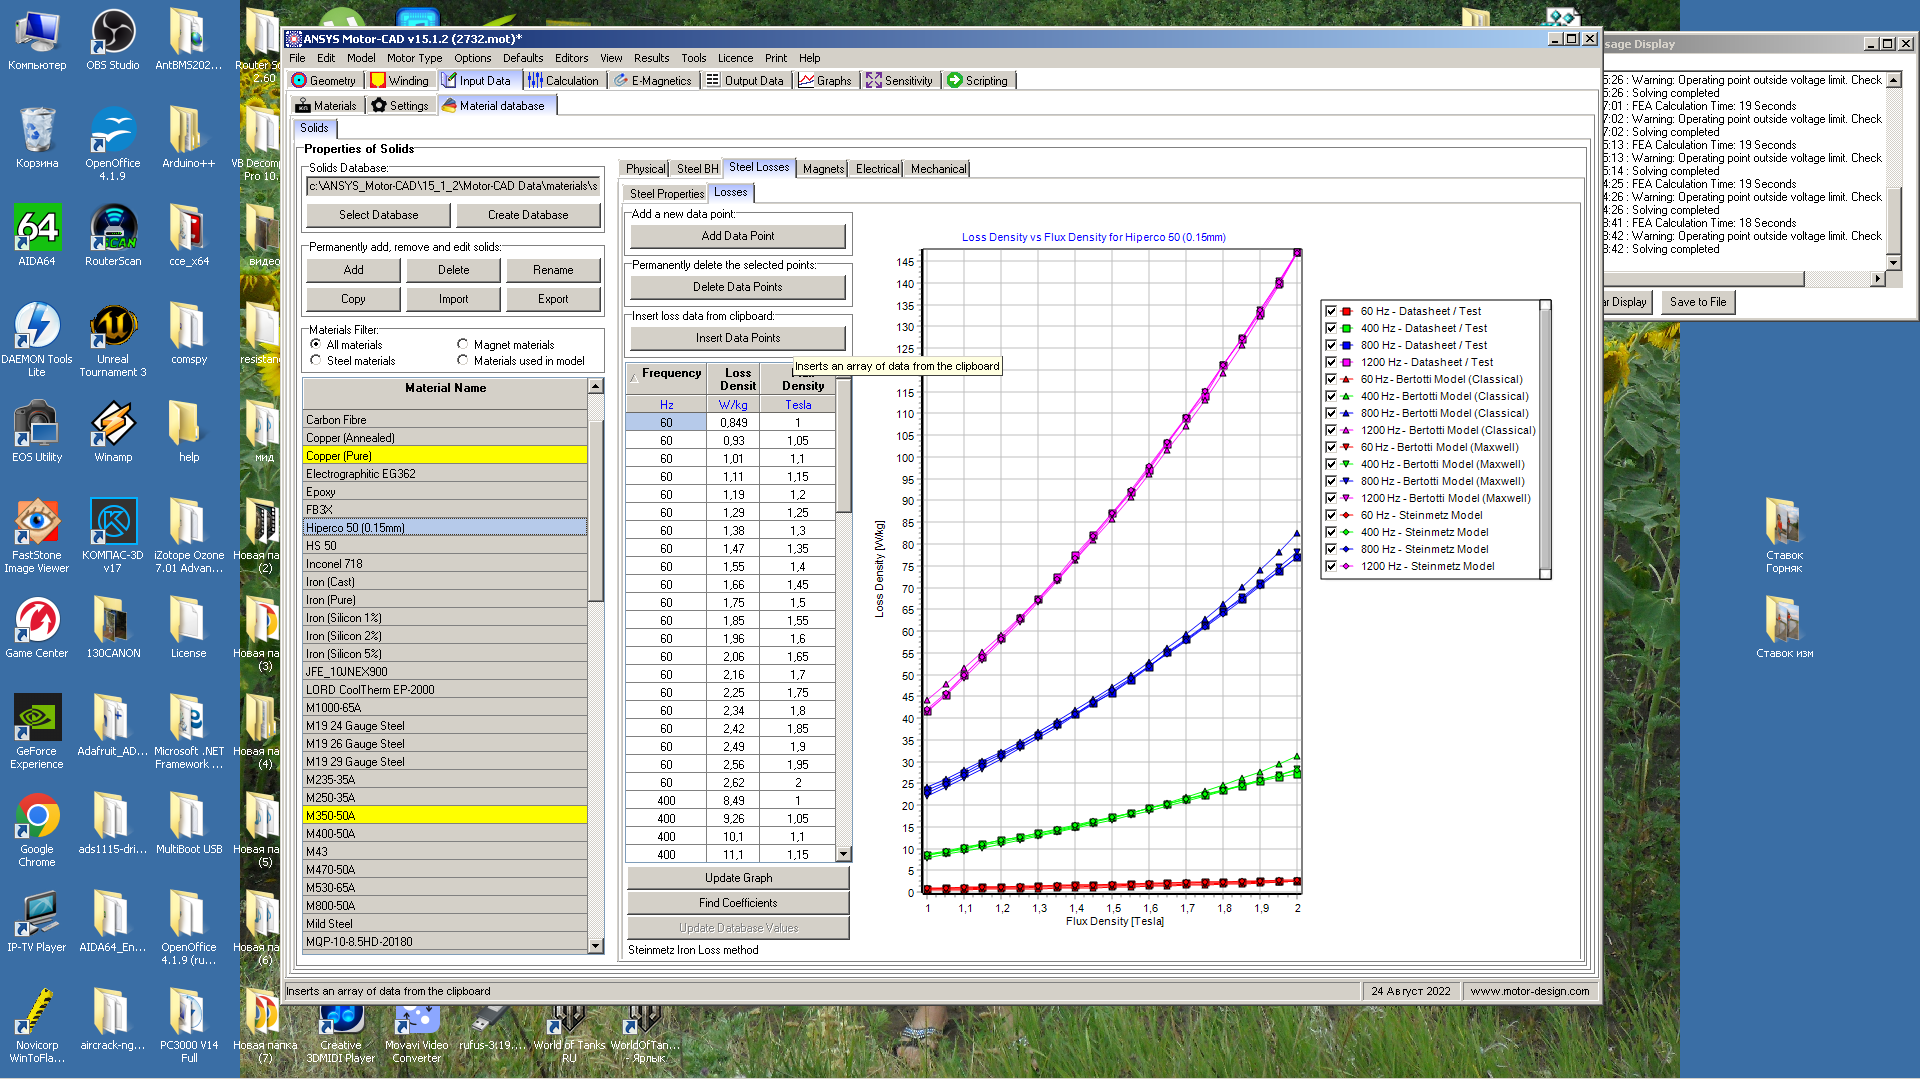Image resolution: width=1920 pixels, height=1080 pixels.
Task: Open the Graphs toolbar tab
Action: pos(825,81)
